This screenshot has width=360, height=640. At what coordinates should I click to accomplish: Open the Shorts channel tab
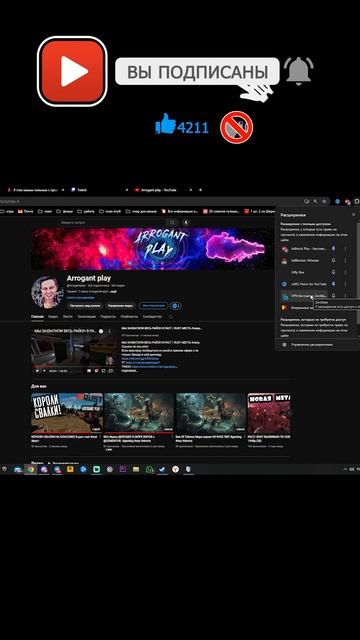click(x=68, y=316)
